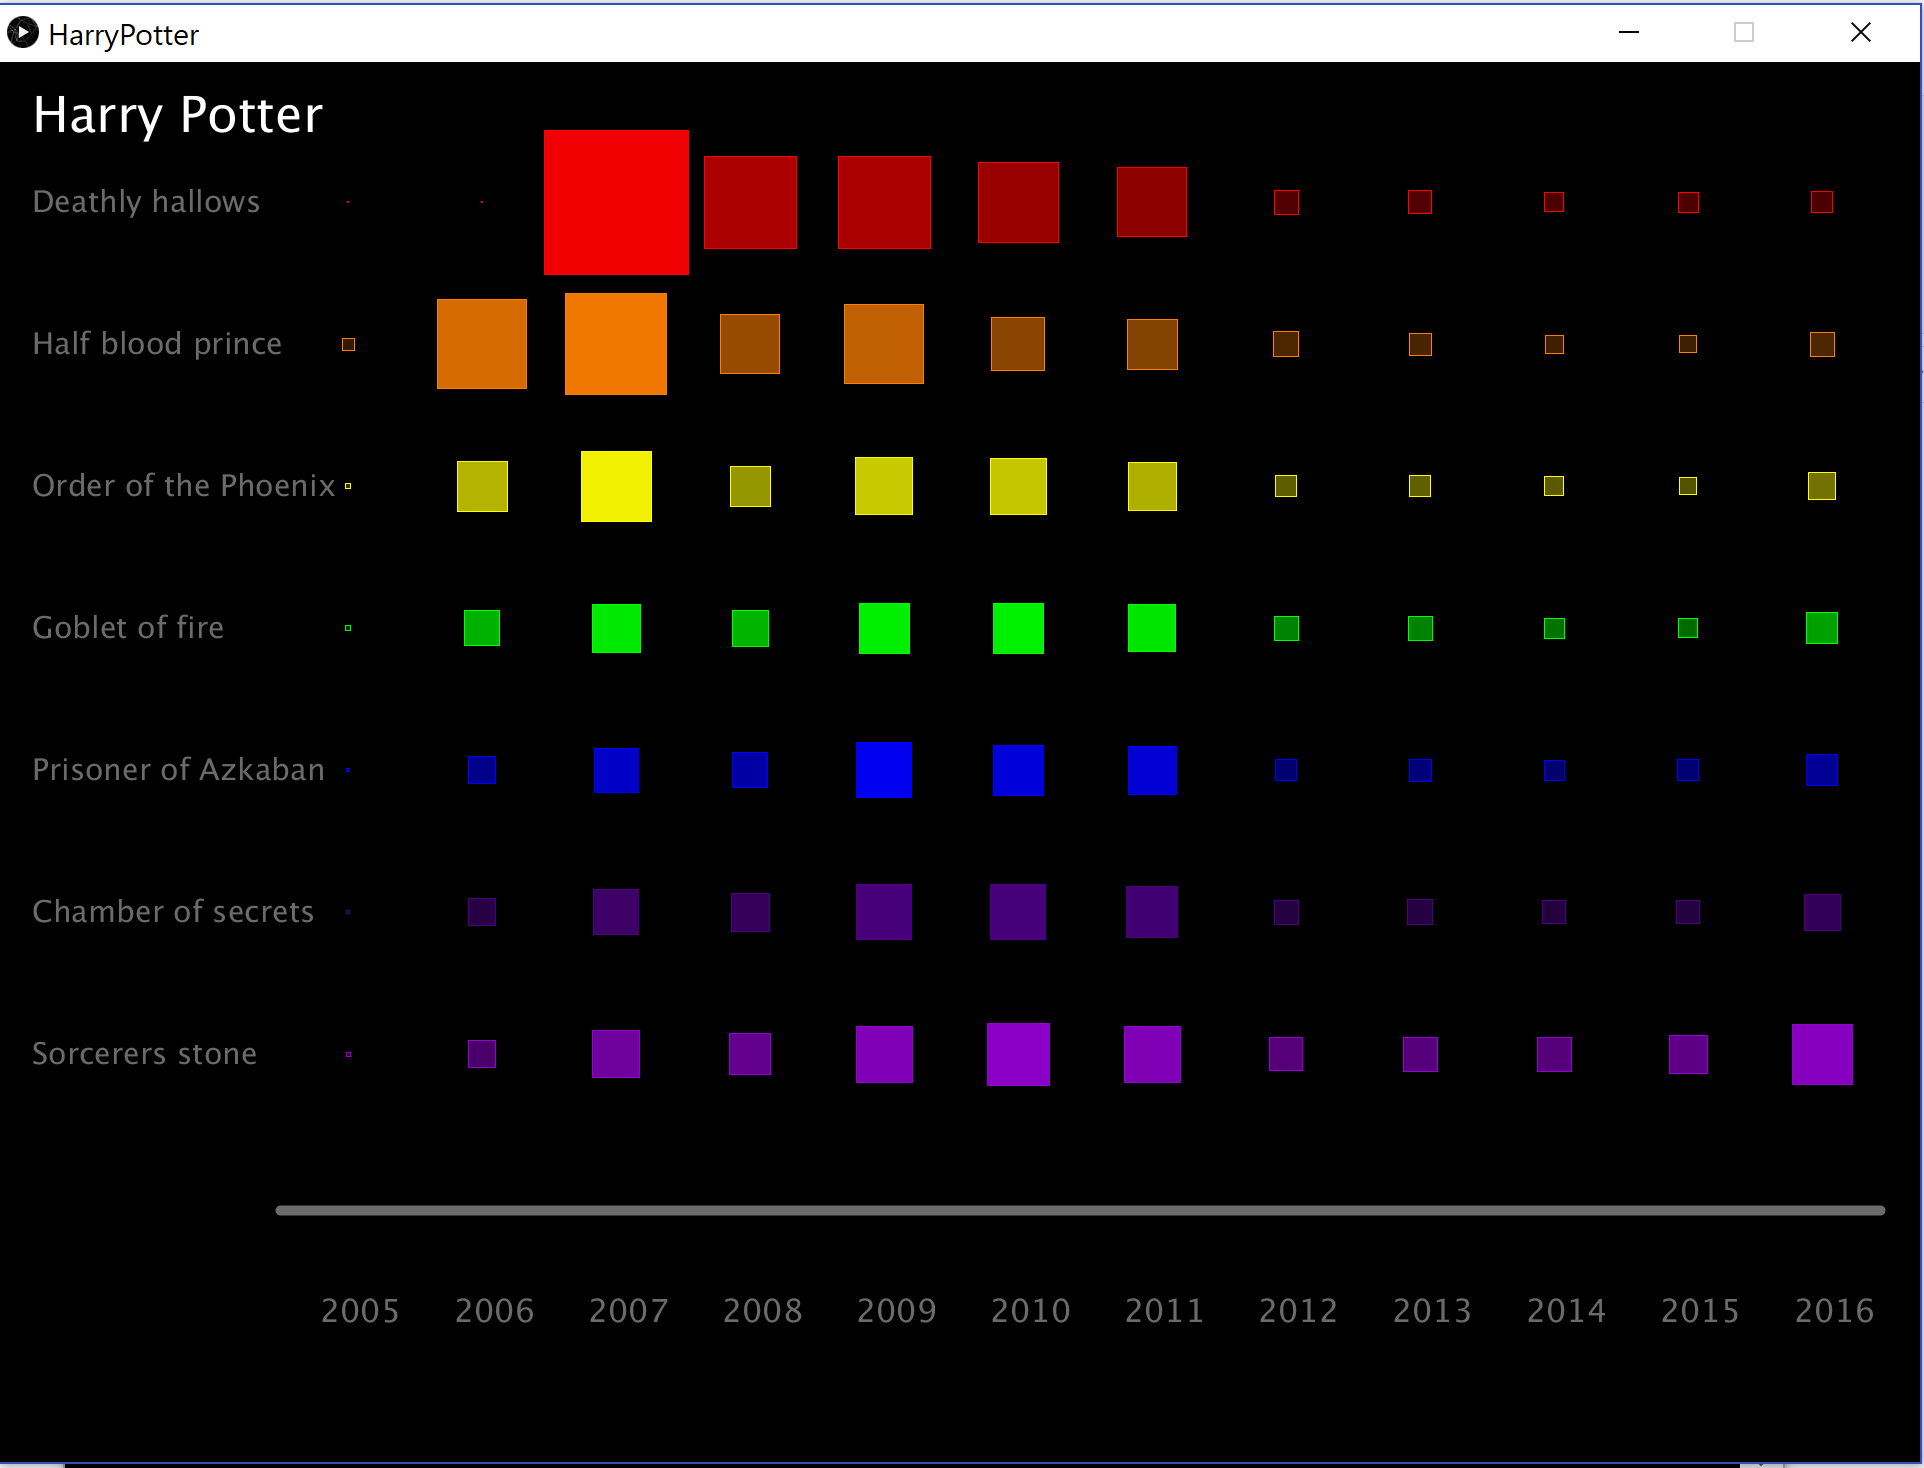
Task: Click the 2008 year label
Action: tap(762, 1311)
